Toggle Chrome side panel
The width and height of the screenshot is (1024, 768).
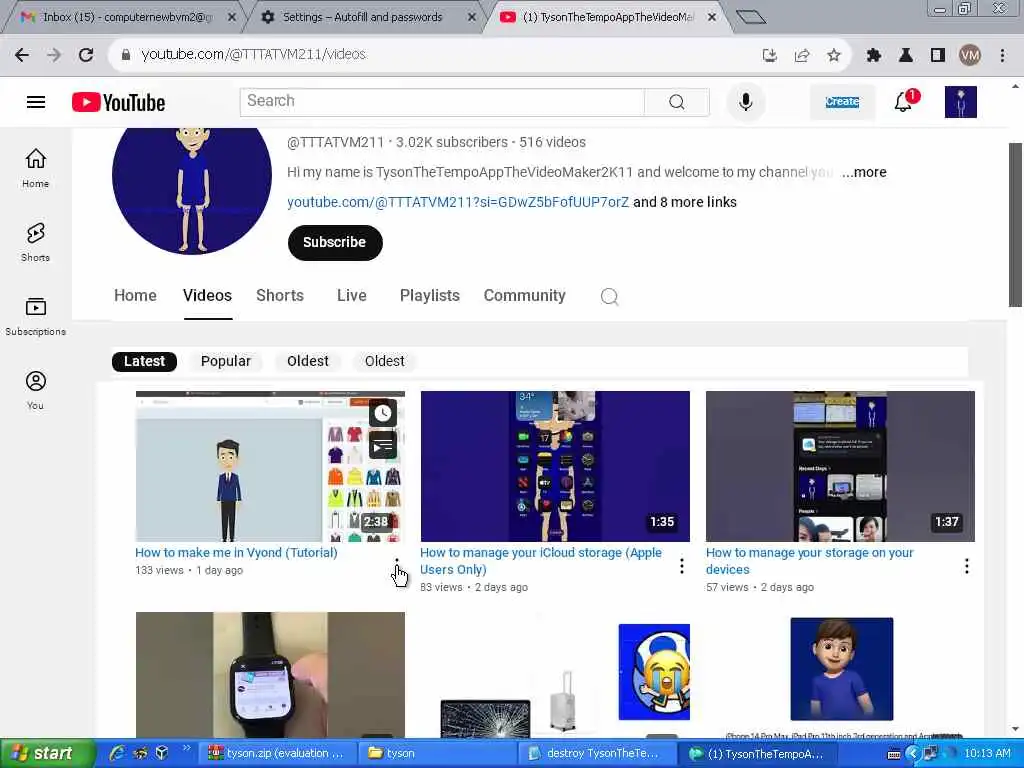point(938,56)
